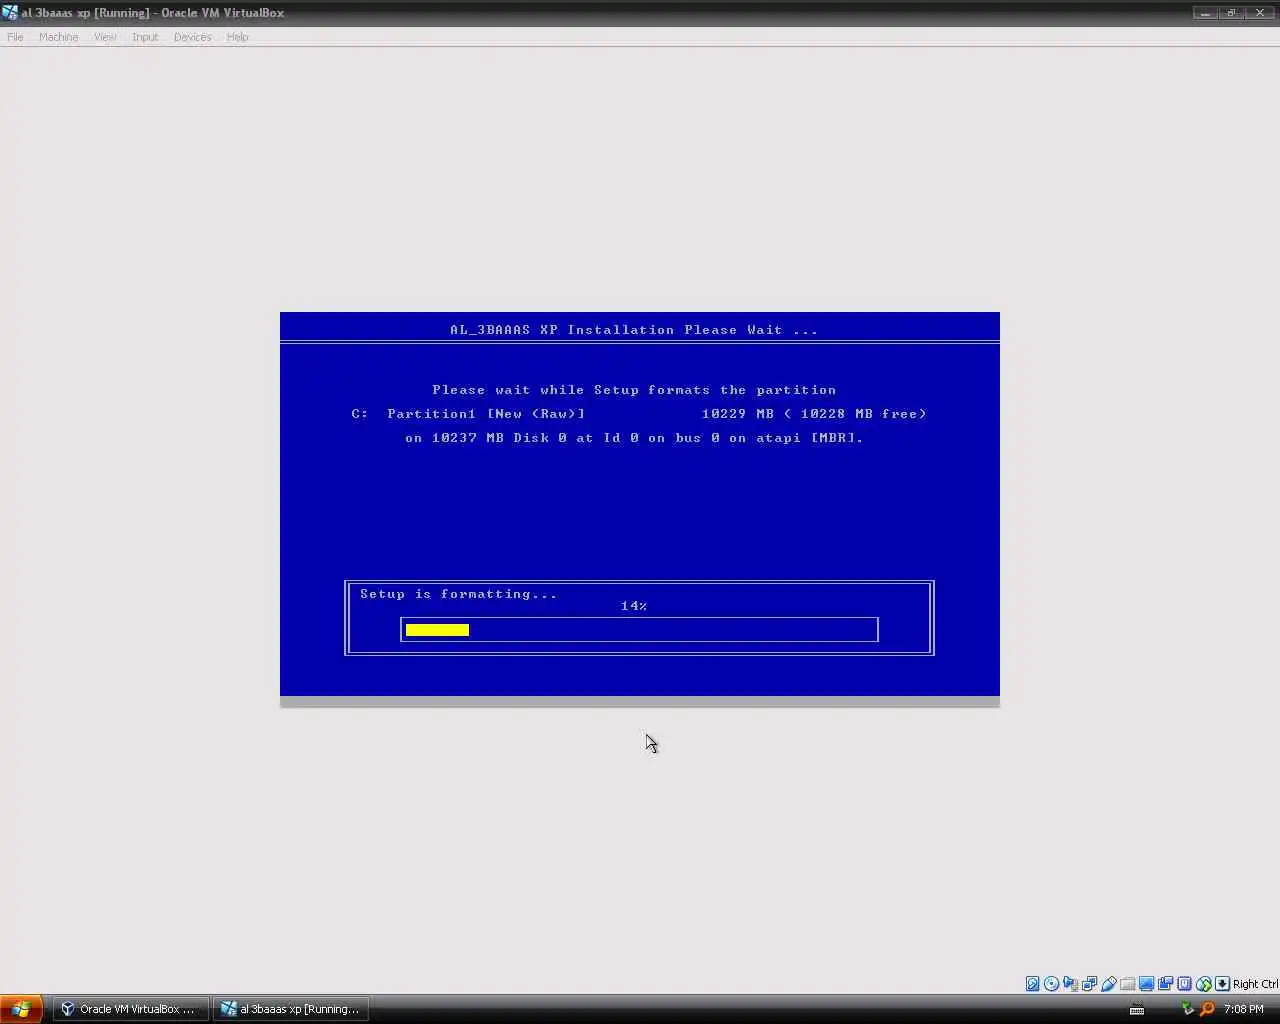This screenshot has height=1024, width=1280.
Task: Restore down the VirtualBox VM window
Action: 1232,13
